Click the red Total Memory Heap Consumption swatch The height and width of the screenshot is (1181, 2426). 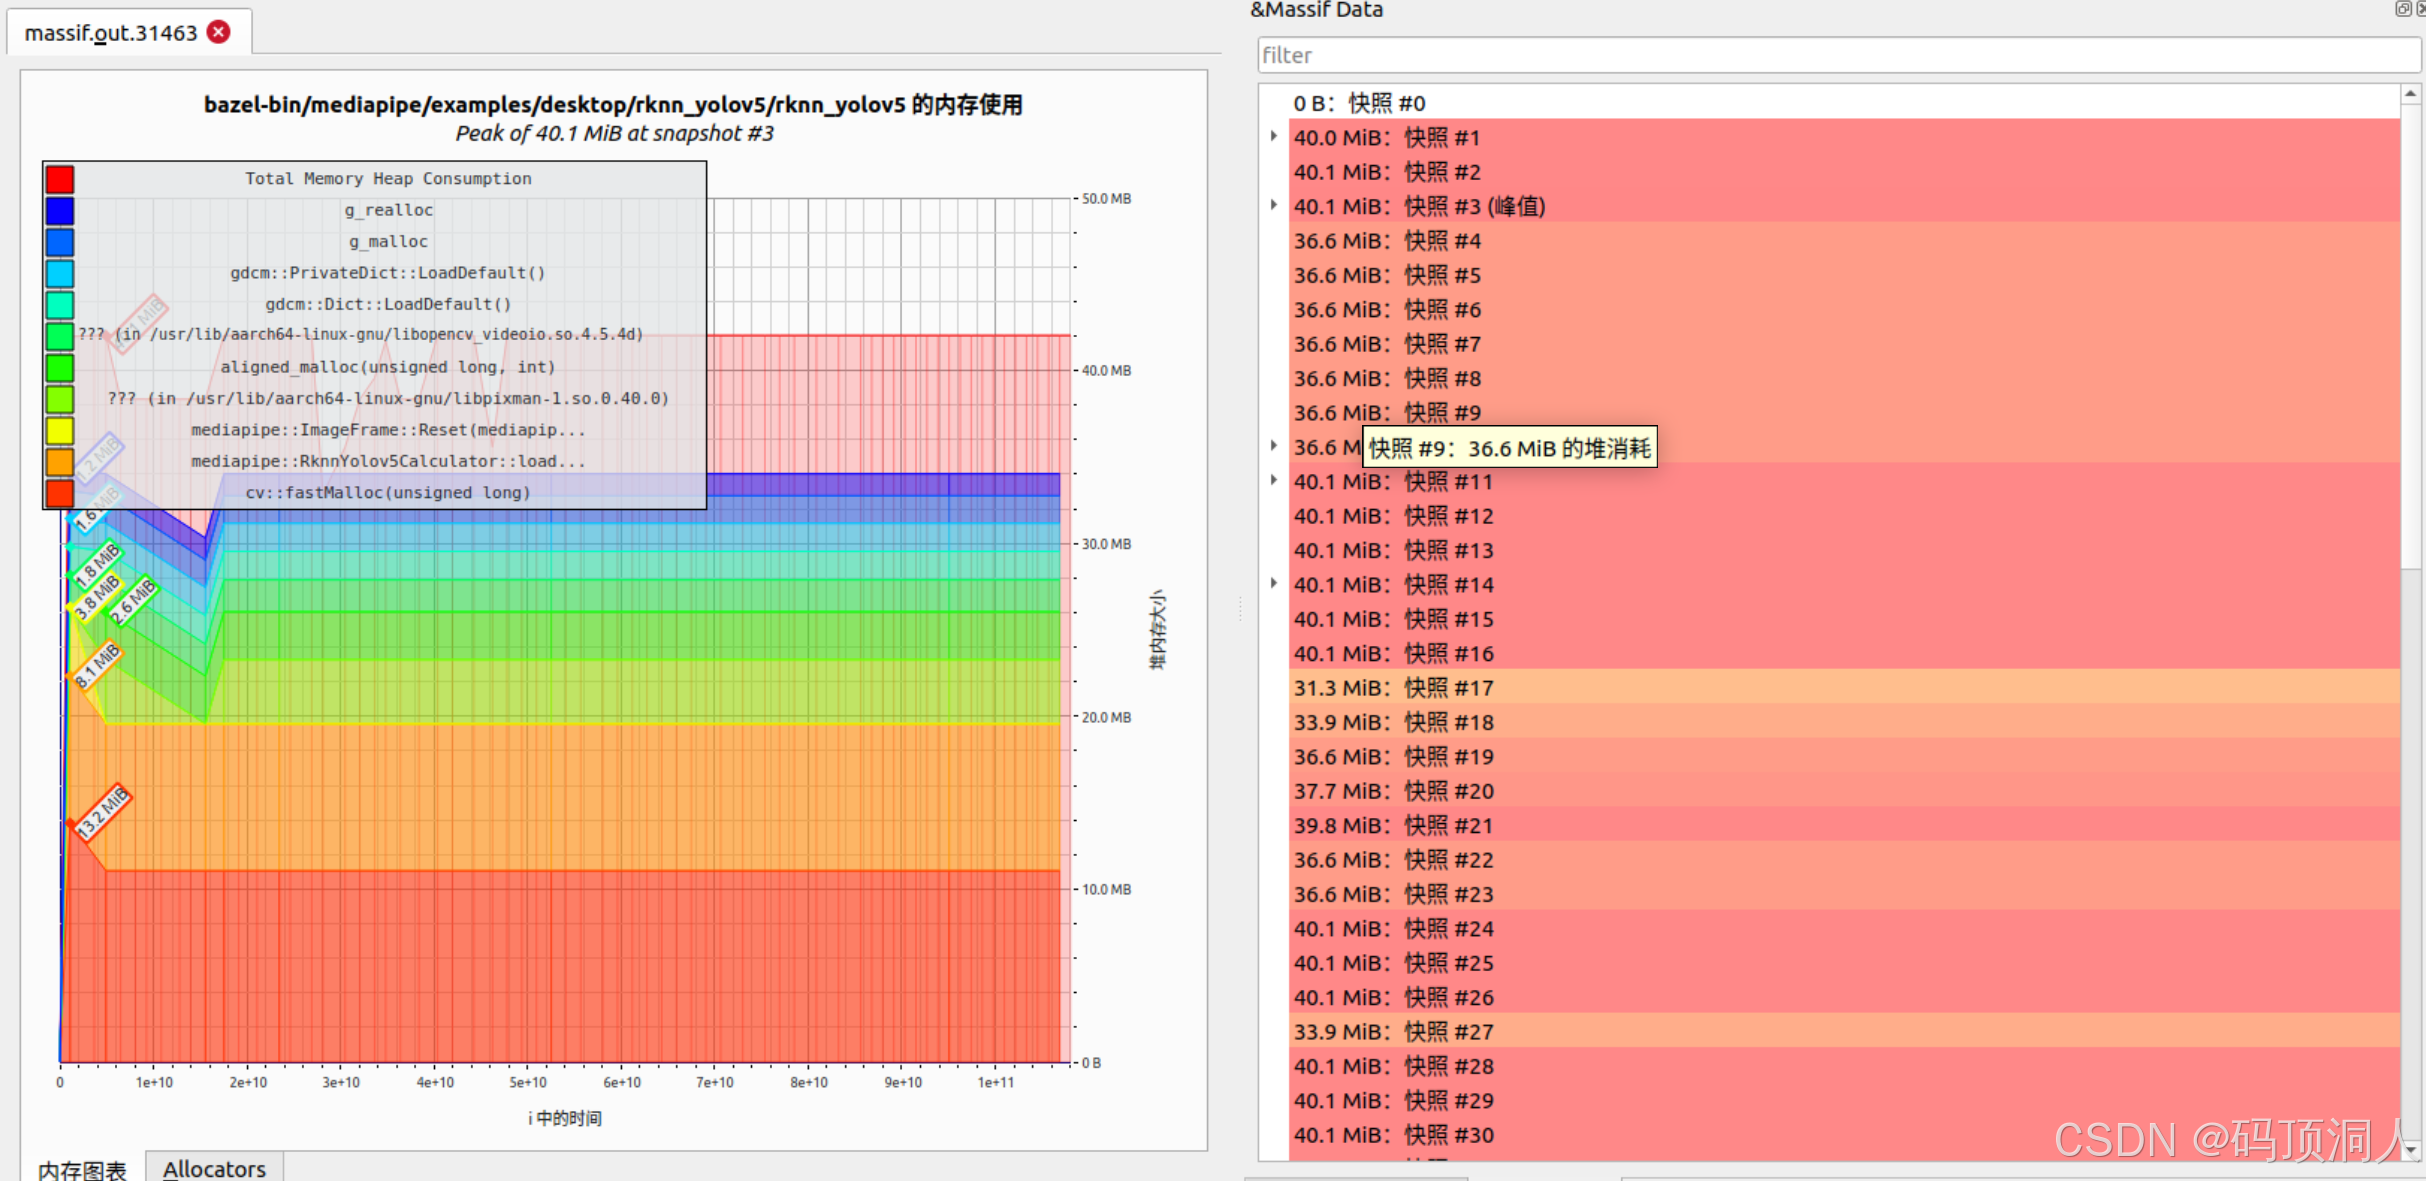point(60,179)
